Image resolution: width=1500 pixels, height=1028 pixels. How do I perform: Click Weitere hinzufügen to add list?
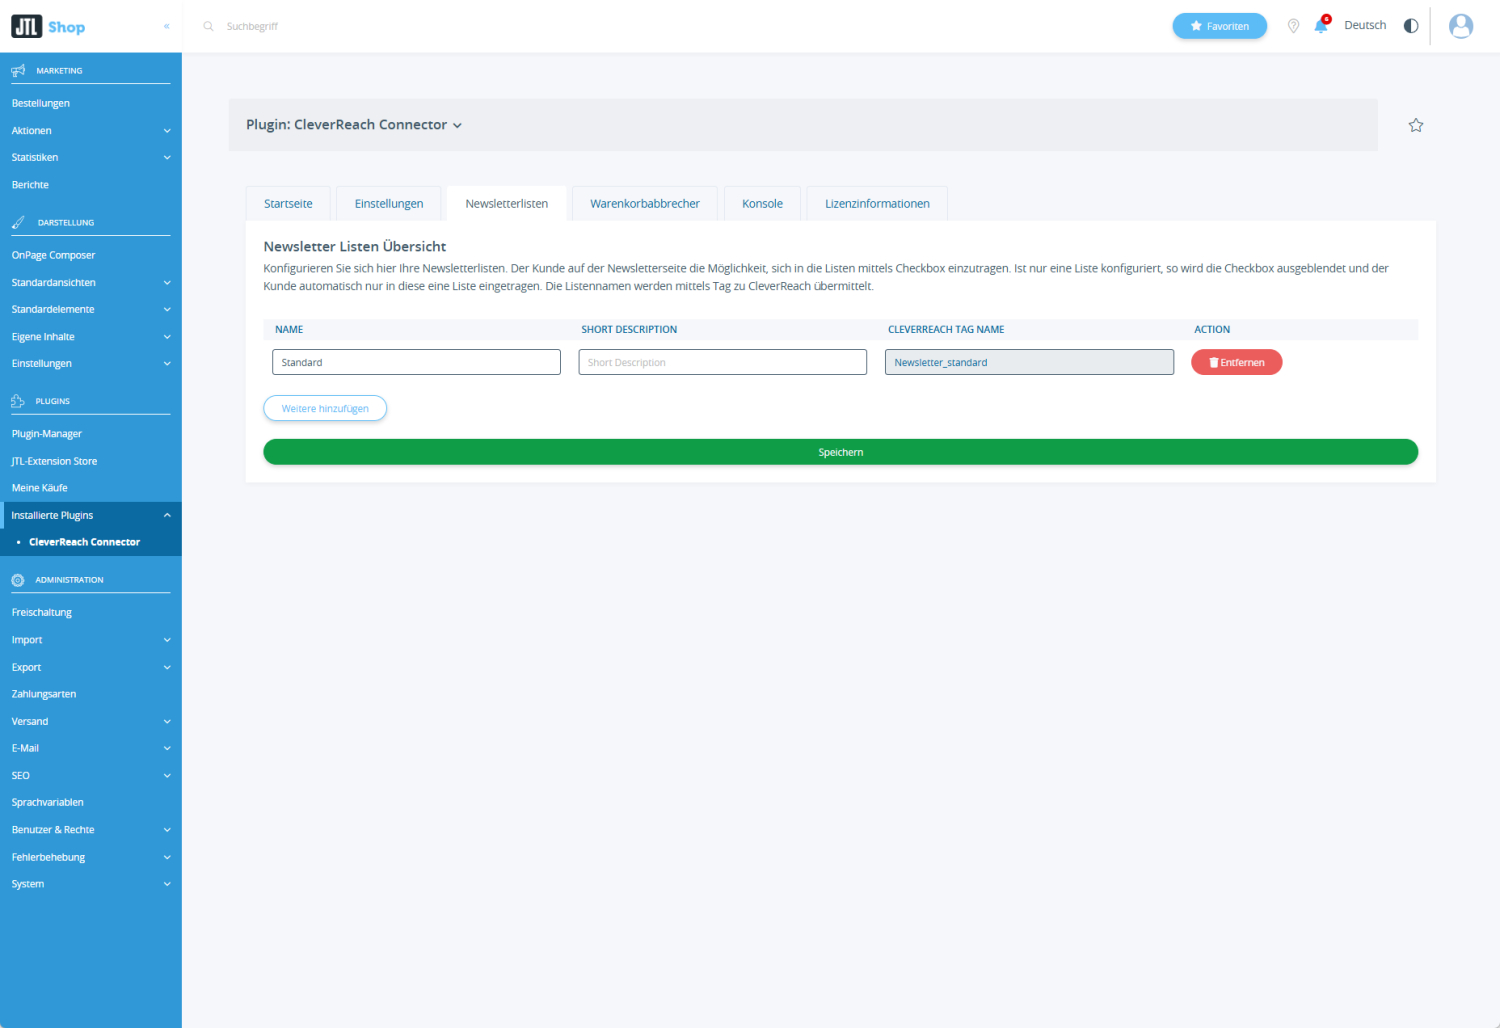coord(325,409)
